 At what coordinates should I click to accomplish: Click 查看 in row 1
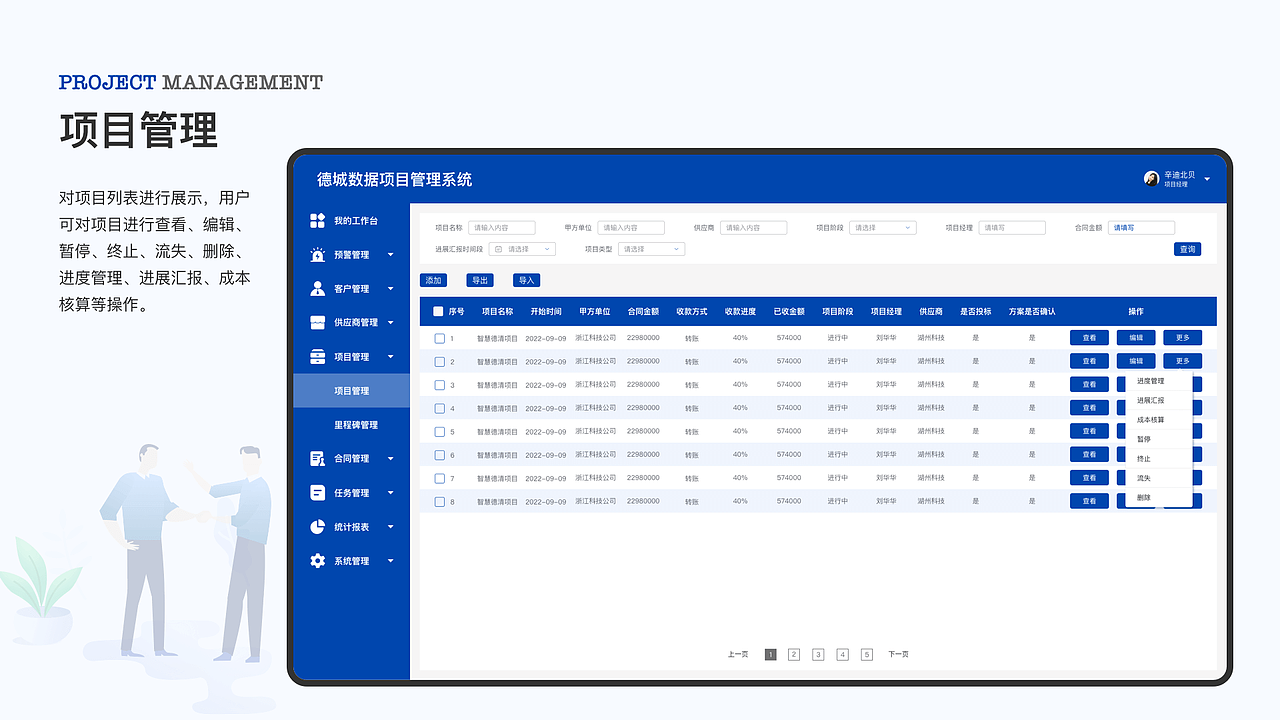(1089, 338)
